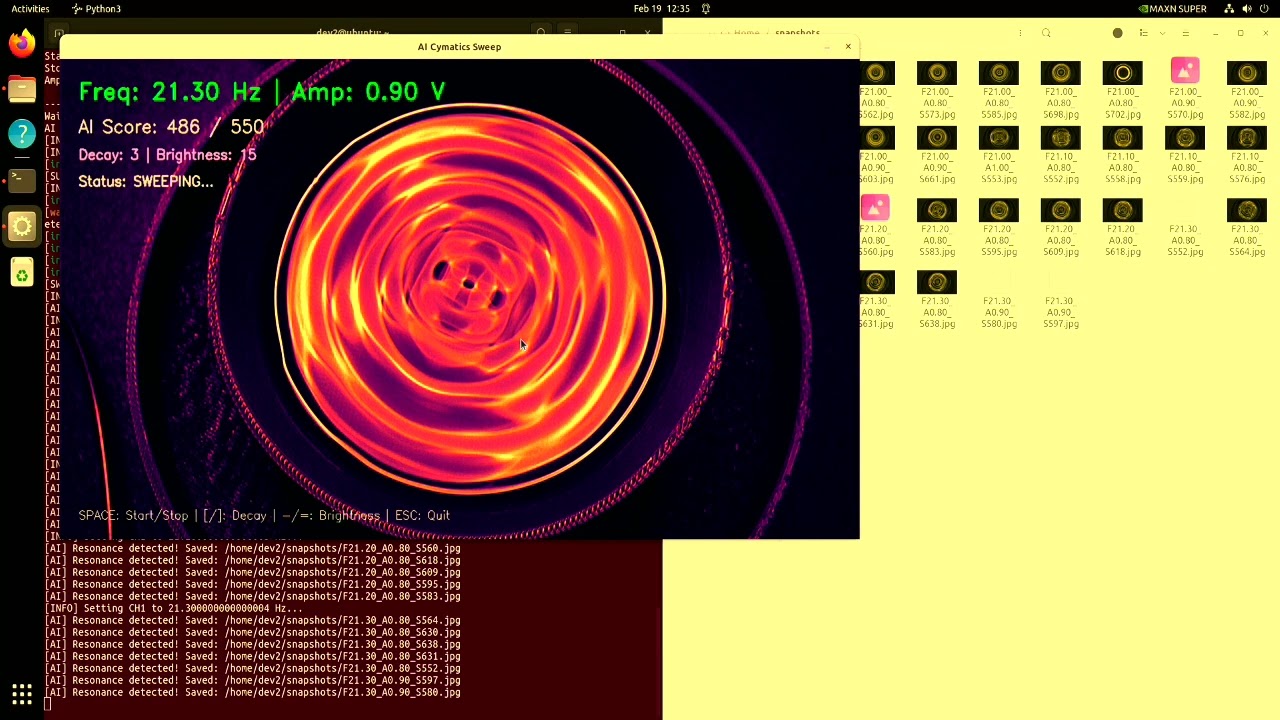
Task: Open the Files app in the dock
Action: pyautogui.click(x=22, y=89)
